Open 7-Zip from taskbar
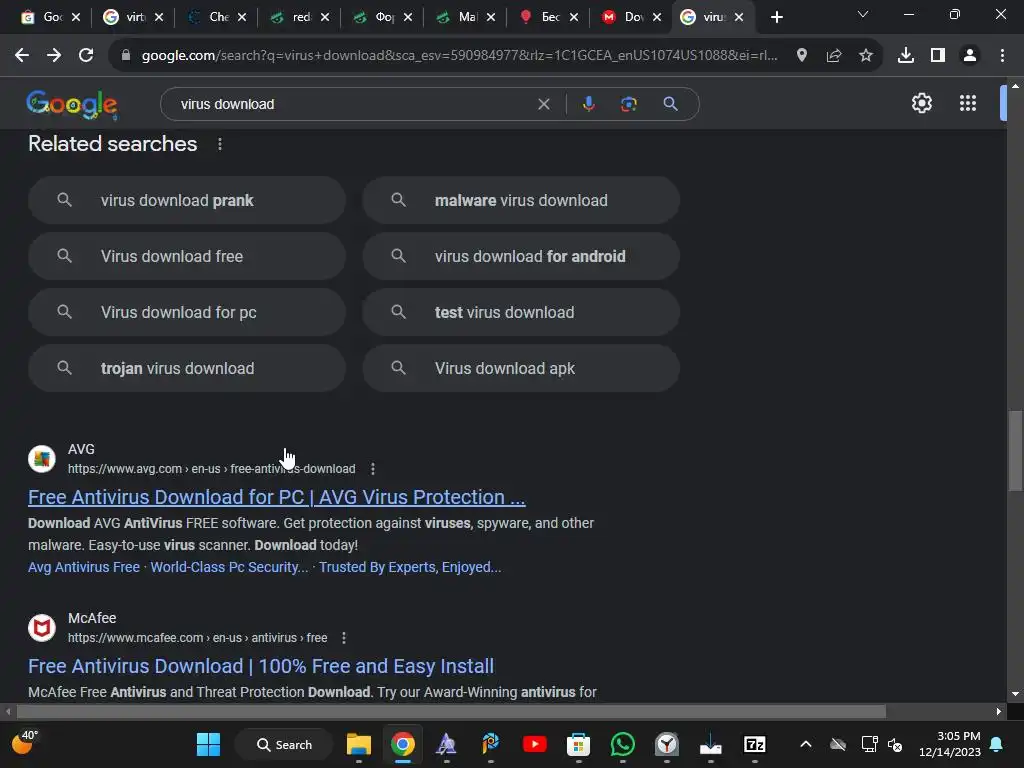This screenshot has width=1024, height=768. [x=754, y=744]
